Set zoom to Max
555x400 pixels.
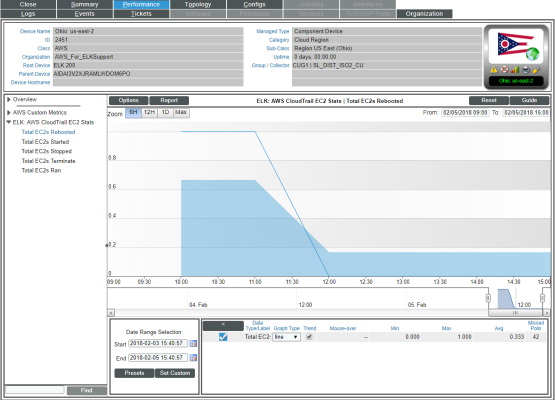coord(181,113)
